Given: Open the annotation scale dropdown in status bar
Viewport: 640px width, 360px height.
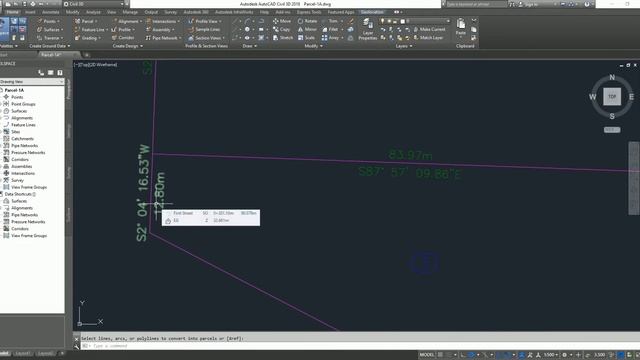Looking at the screenshot, I should tap(551, 355).
